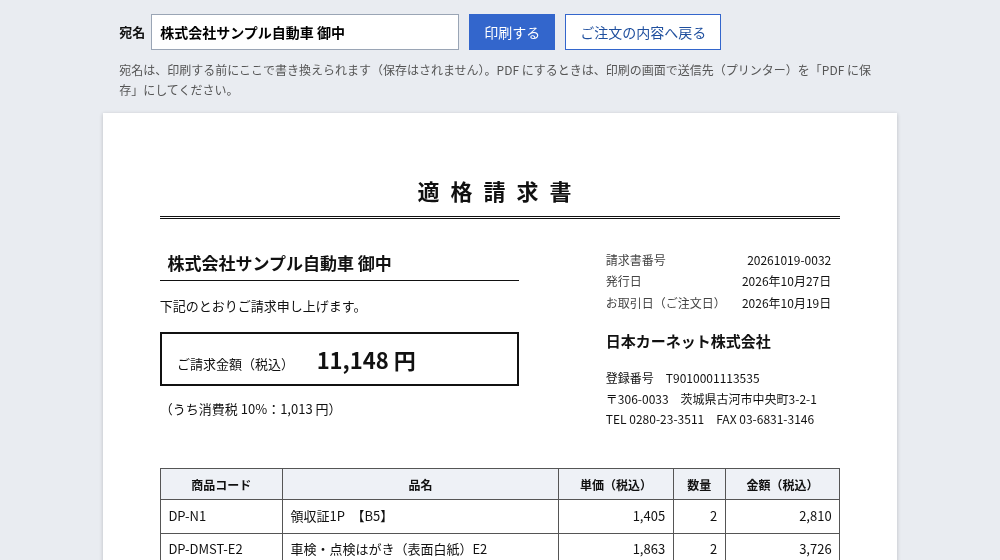Click the postal code 〒306-0033
1000x560 pixels.
click(x=637, y=399)
